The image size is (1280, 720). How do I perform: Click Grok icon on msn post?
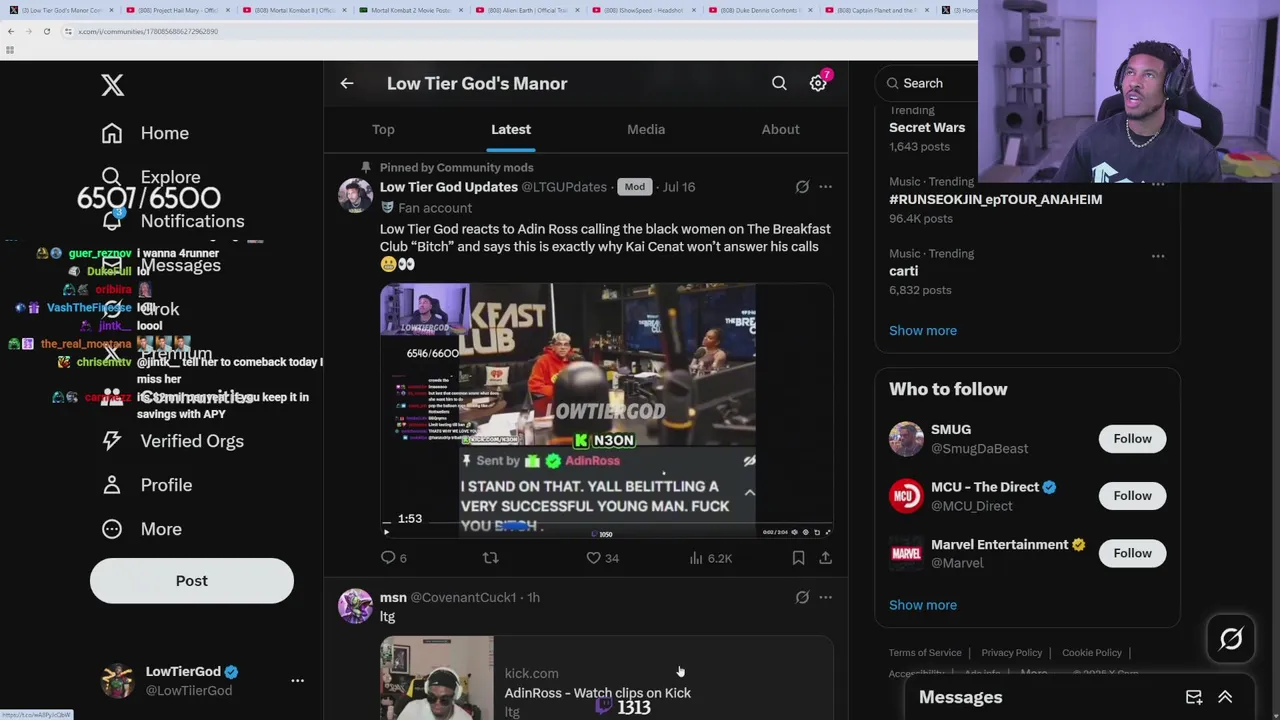point(802,597)
